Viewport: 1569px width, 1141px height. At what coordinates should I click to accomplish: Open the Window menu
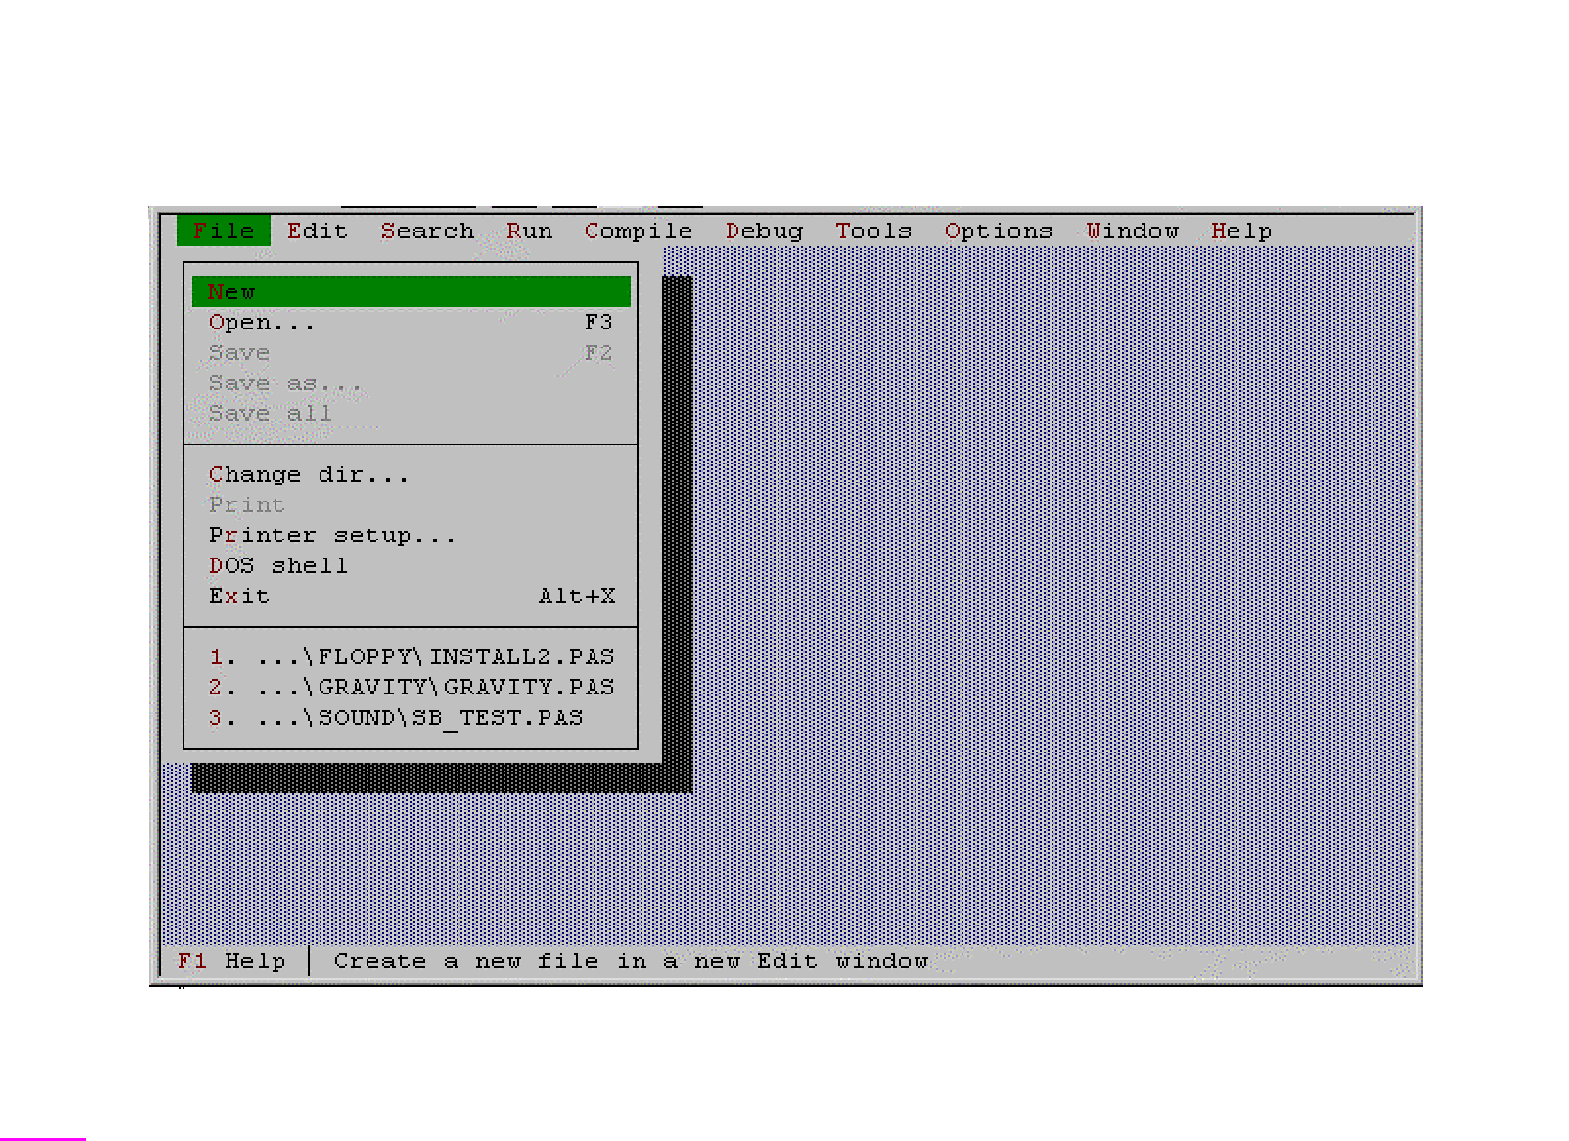click(x=1133, y=231)
